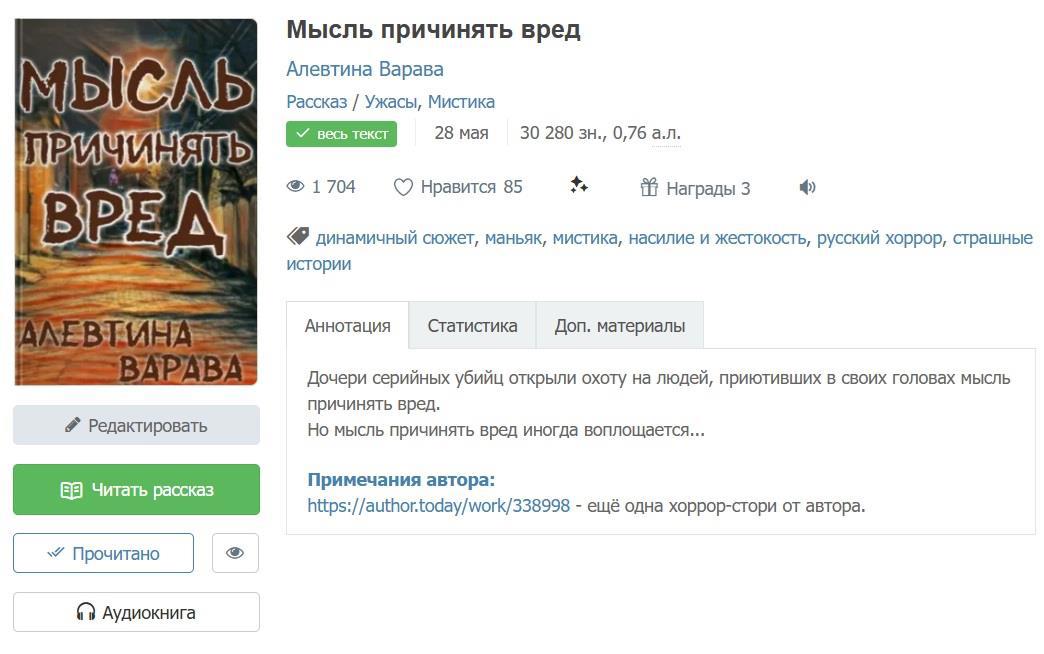Click the Читать рассказ green button

point(136,490)
